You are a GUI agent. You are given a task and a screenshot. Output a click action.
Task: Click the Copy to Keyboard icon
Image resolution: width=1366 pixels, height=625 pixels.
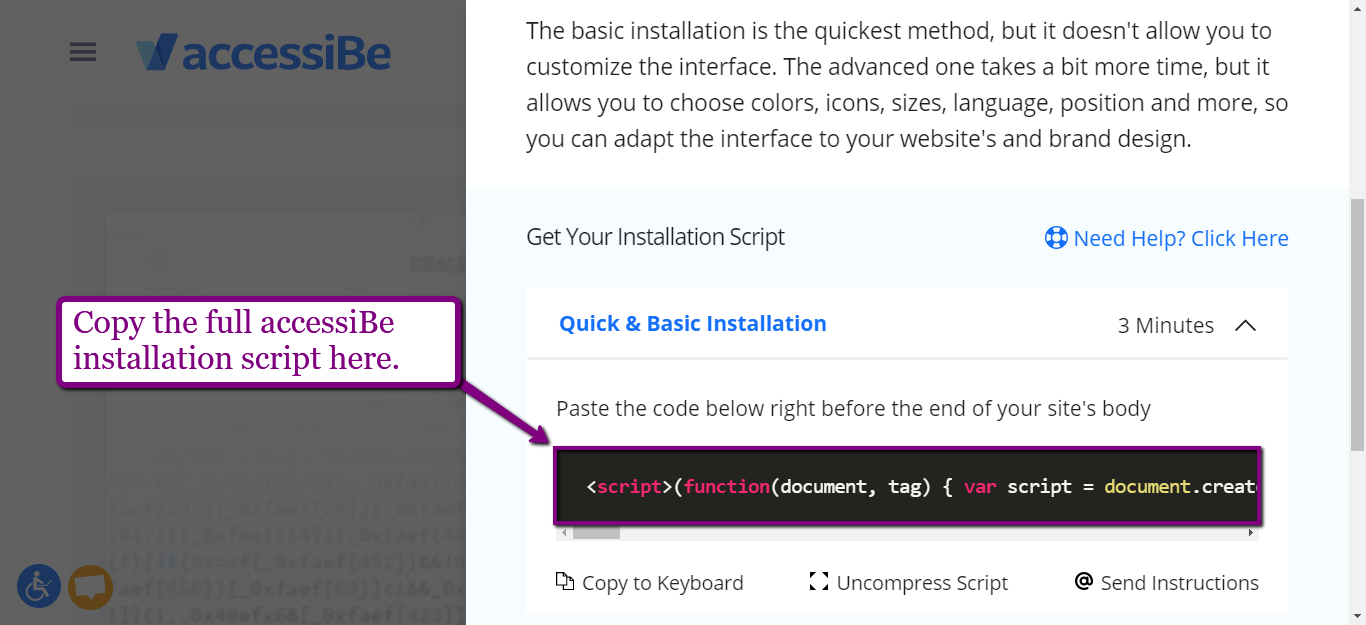pyautogui.click(x=565, y=582)
